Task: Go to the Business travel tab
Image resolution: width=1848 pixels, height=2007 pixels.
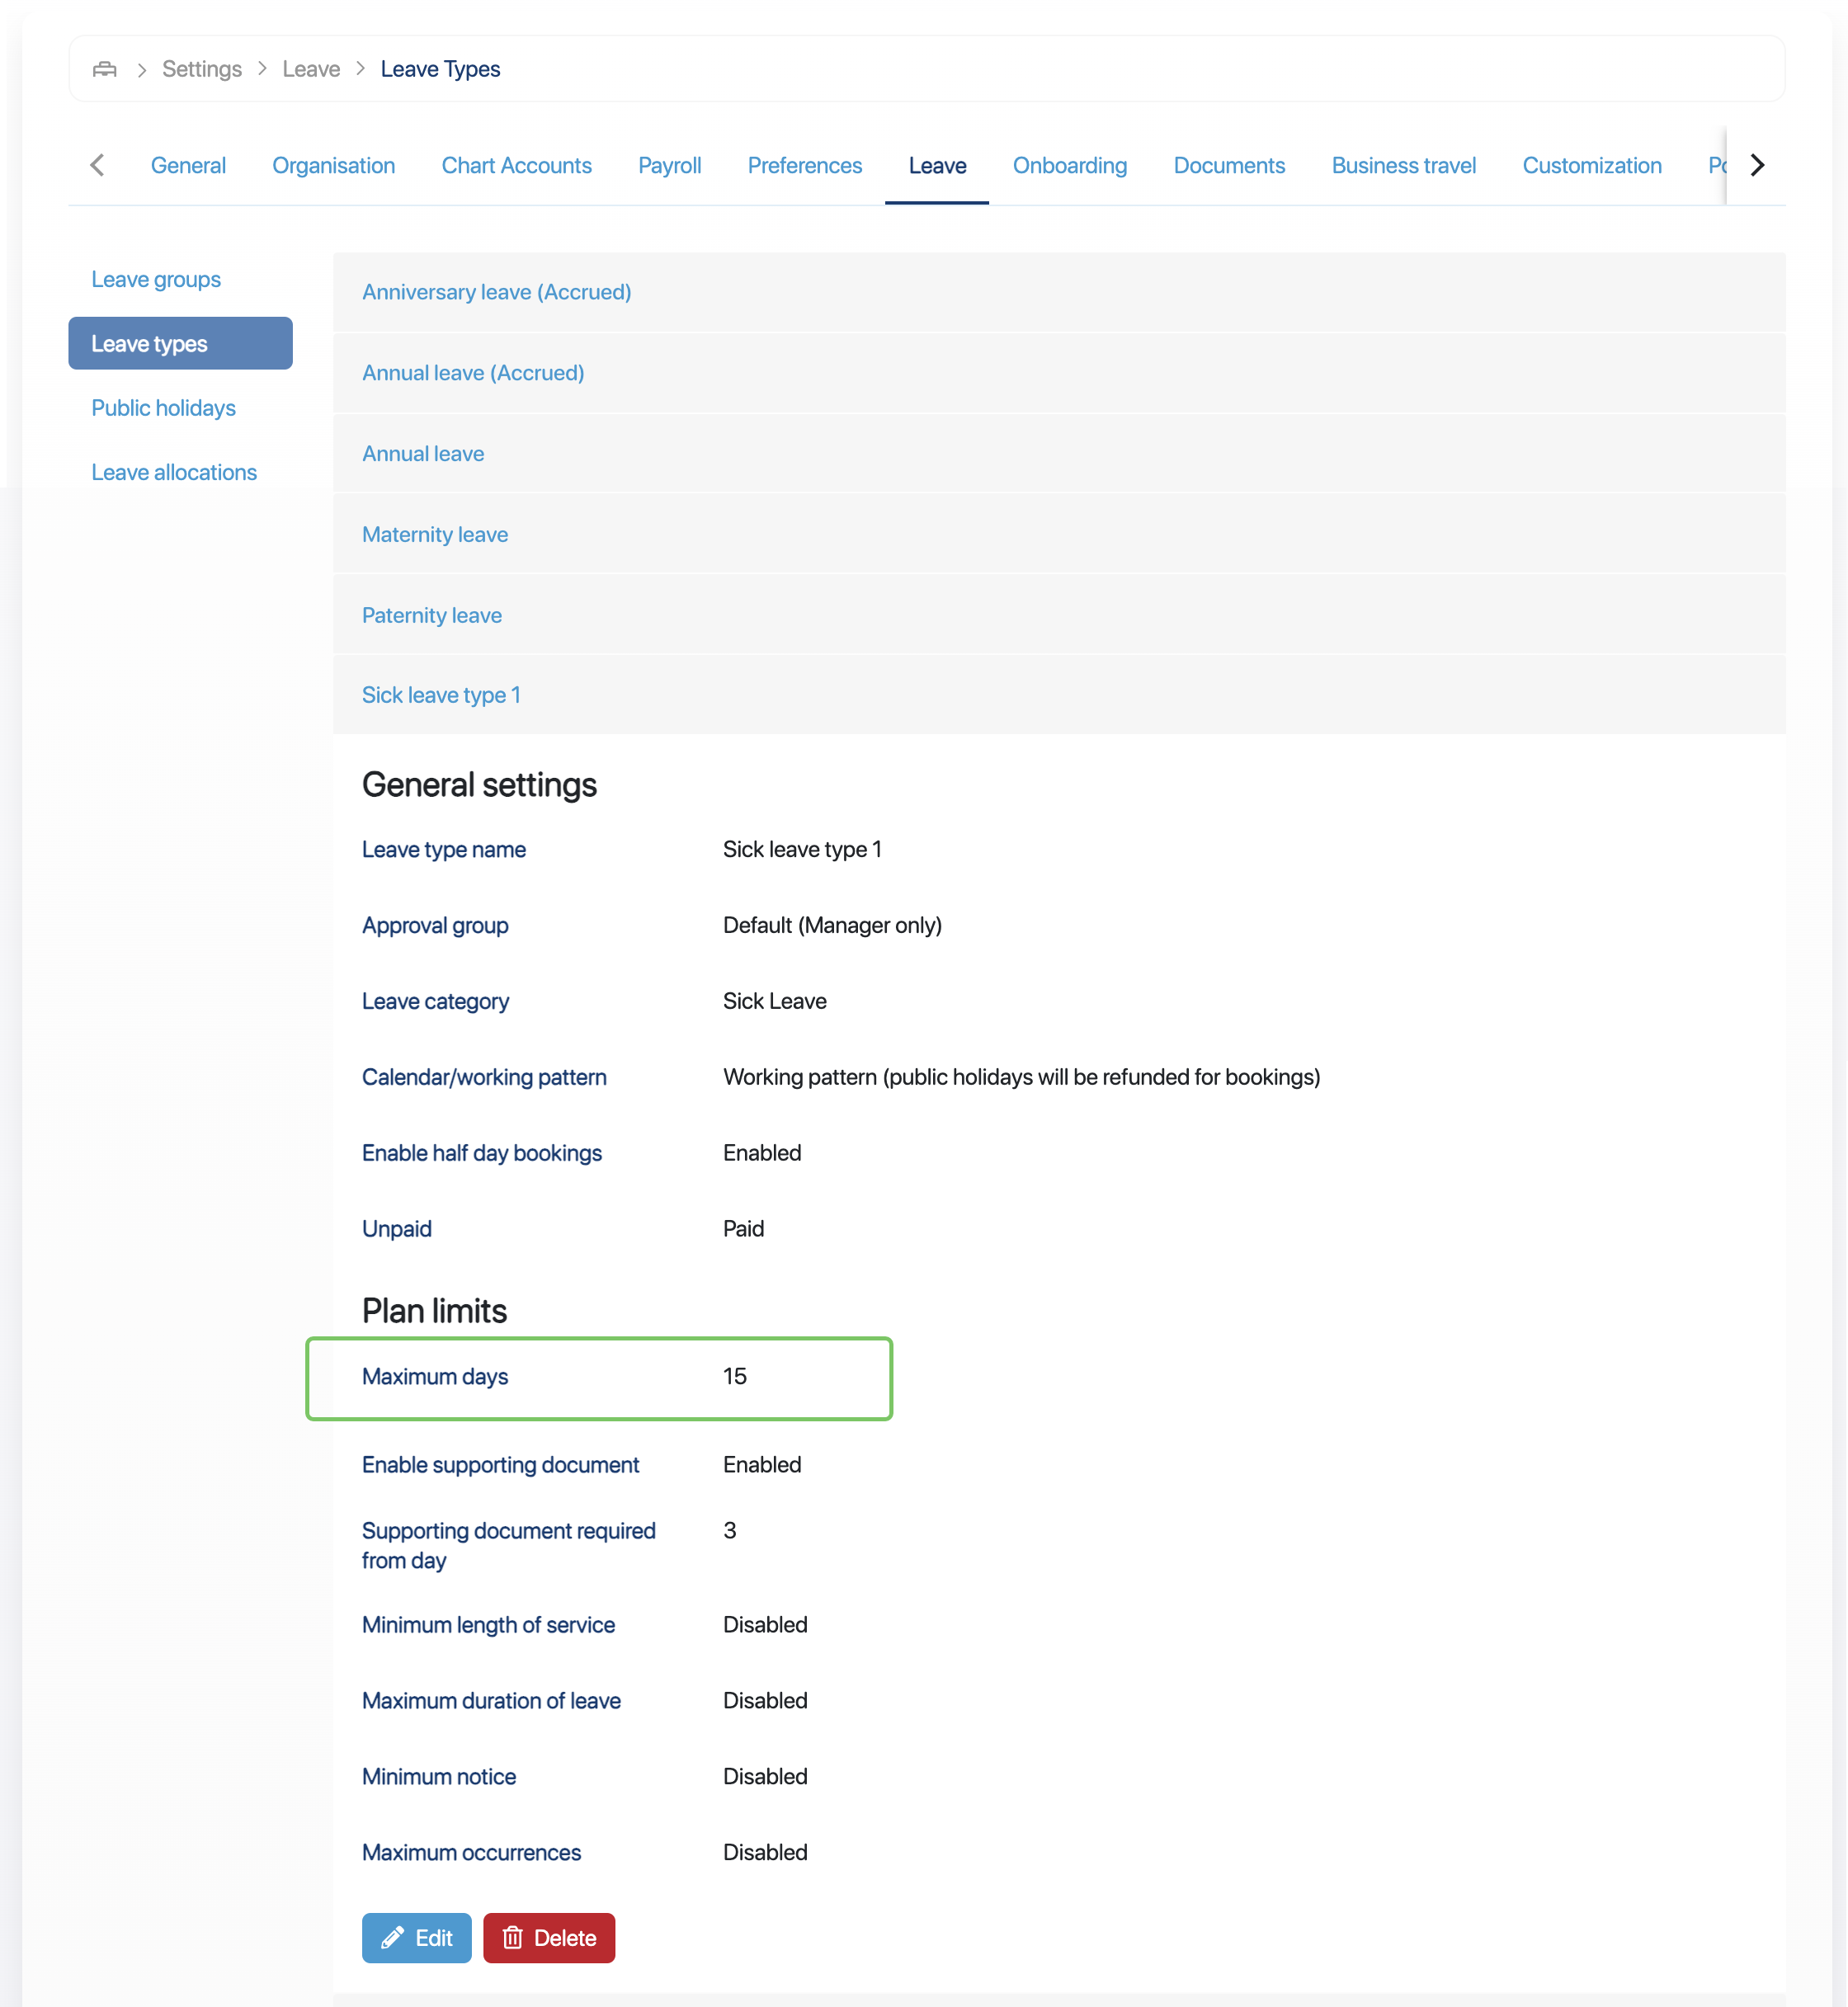Action: 1402,166
